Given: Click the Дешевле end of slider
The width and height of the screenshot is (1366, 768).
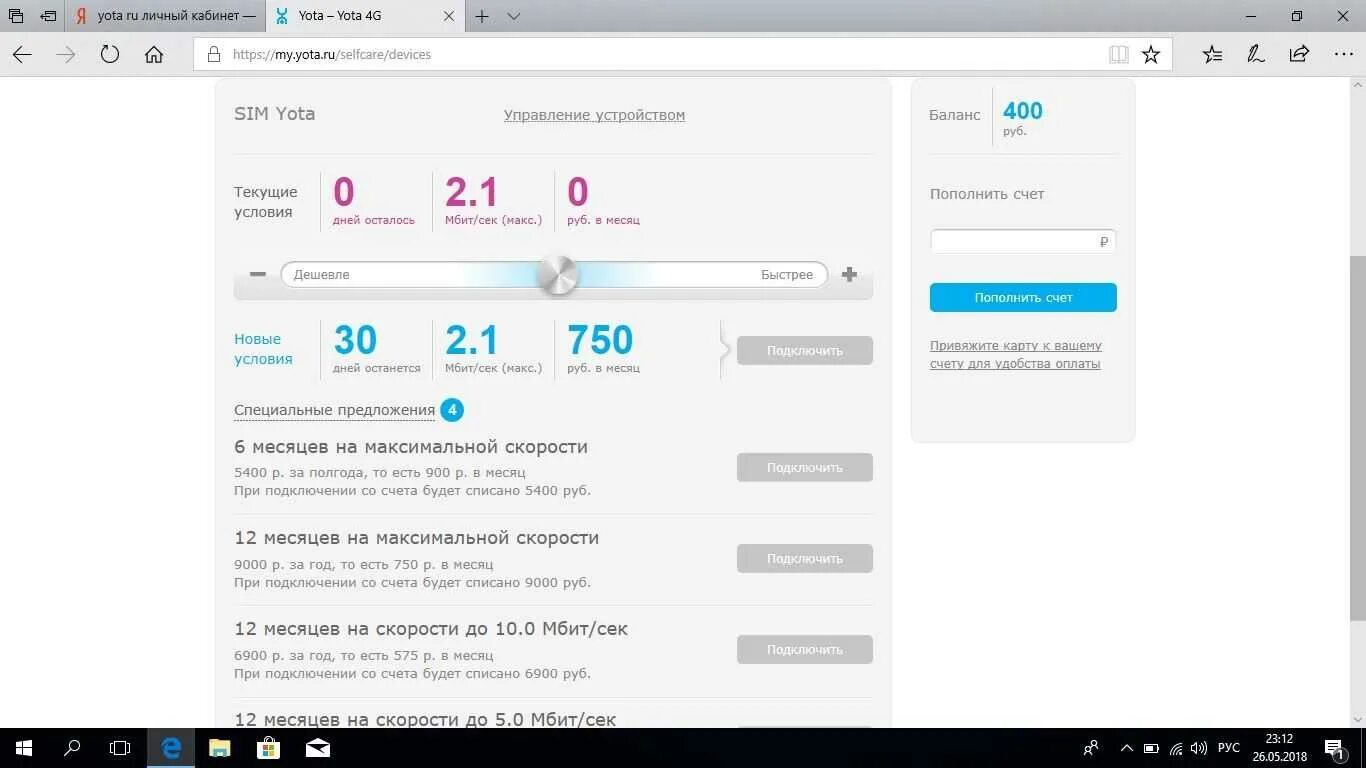Looking at the screenshot, I should (321, 274).
